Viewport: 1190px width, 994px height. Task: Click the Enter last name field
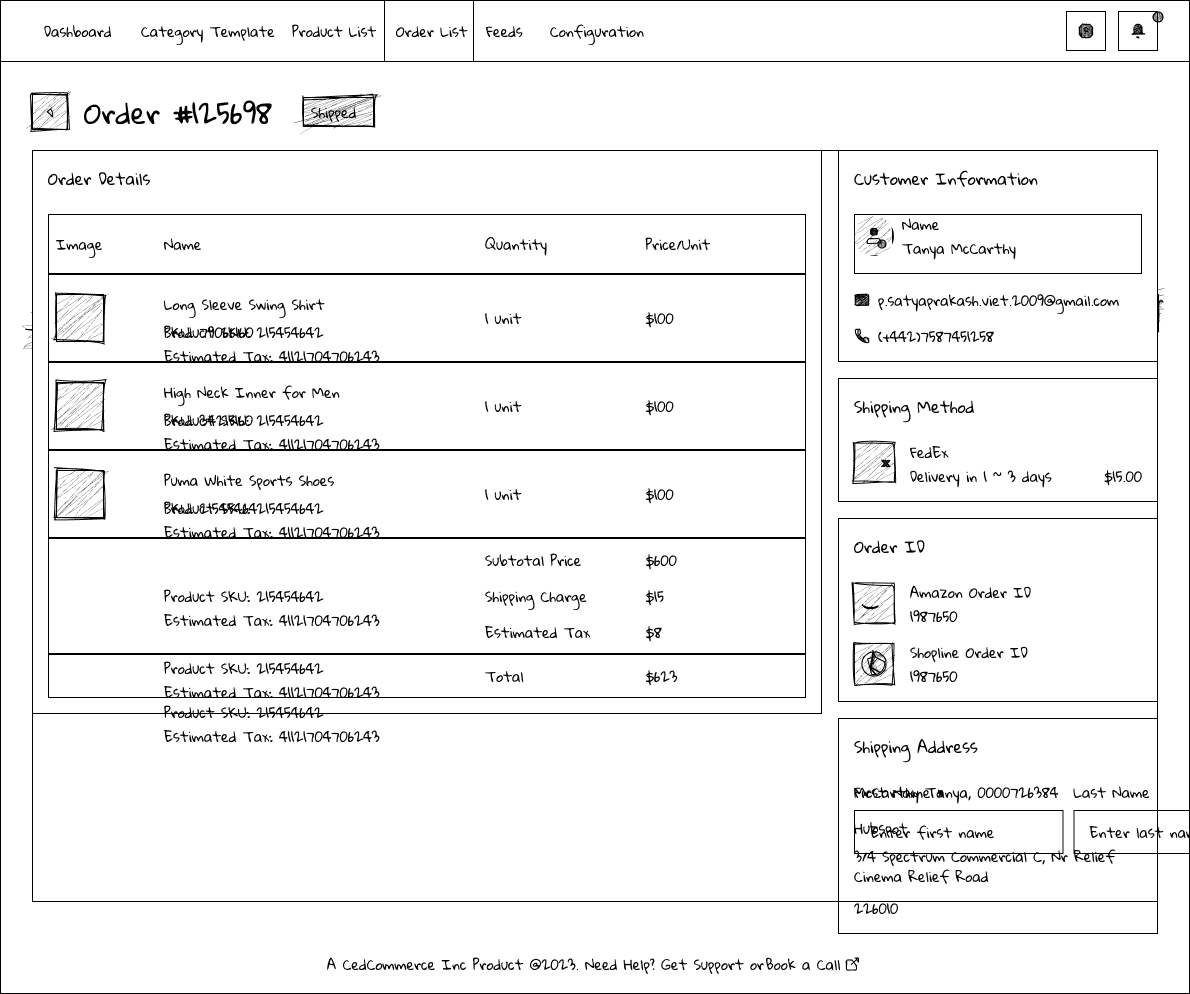(x=1132, y=832)
